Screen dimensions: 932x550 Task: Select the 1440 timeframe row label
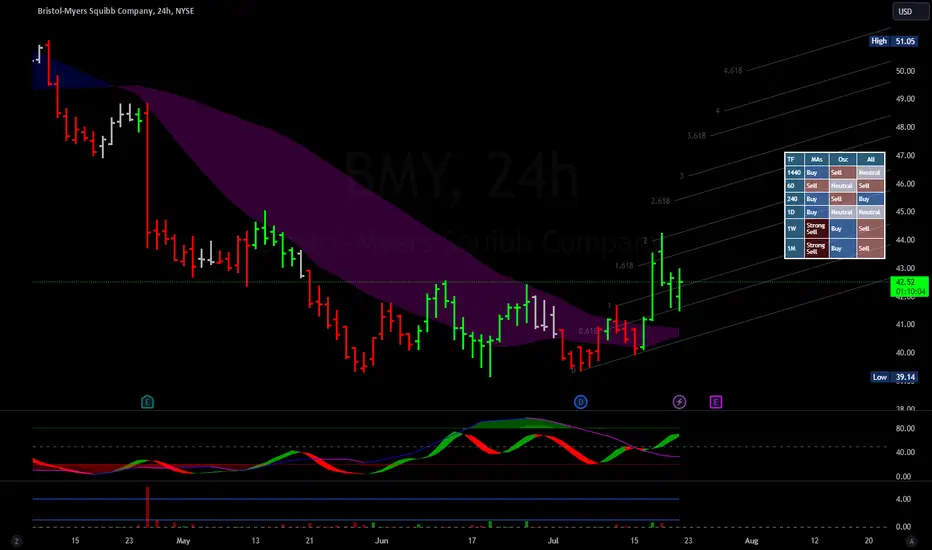pyautogui.click(x=795, y=172)
